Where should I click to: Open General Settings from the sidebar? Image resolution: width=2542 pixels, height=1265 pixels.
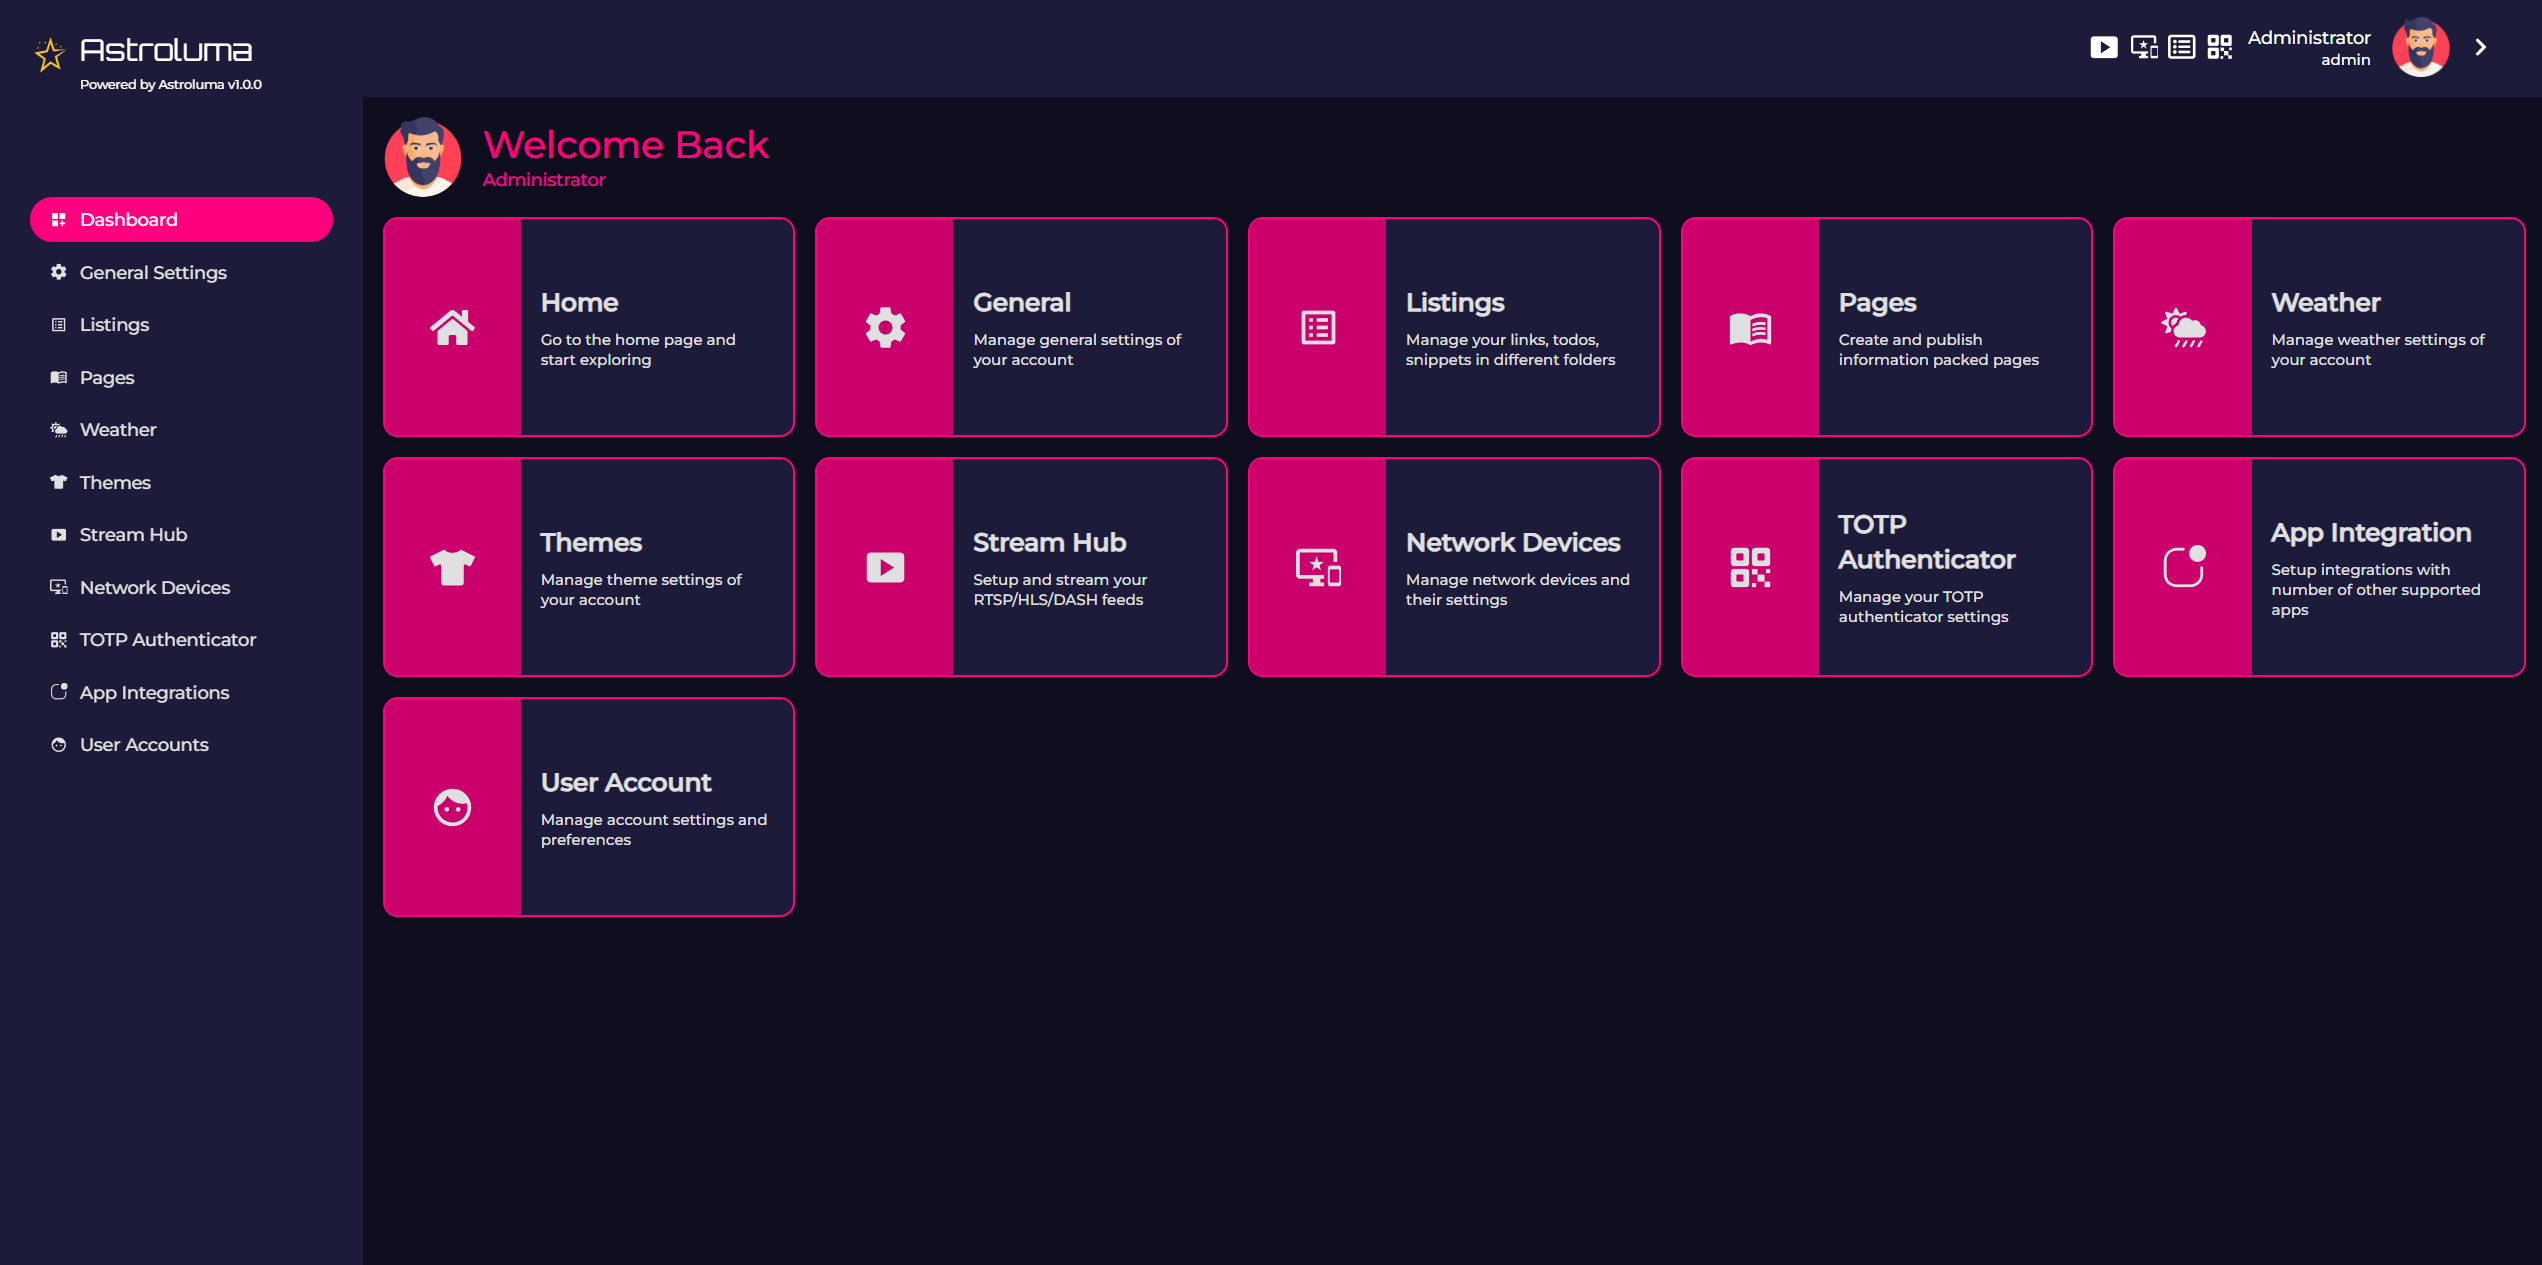pyautogui.click(x=153, y=272)
